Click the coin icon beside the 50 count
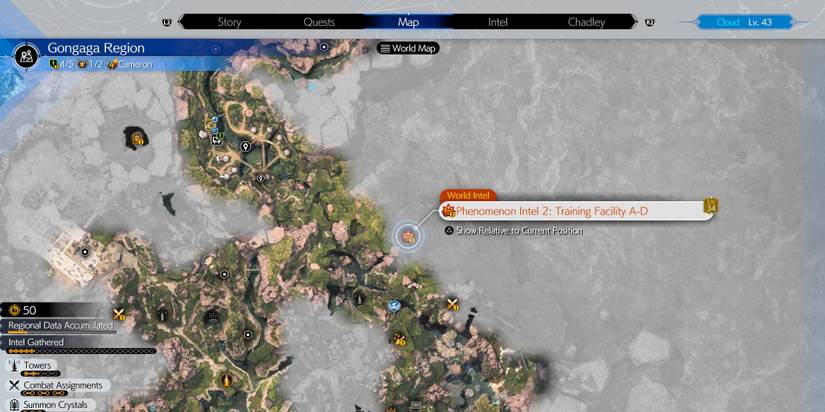 [x=14, y=310]
